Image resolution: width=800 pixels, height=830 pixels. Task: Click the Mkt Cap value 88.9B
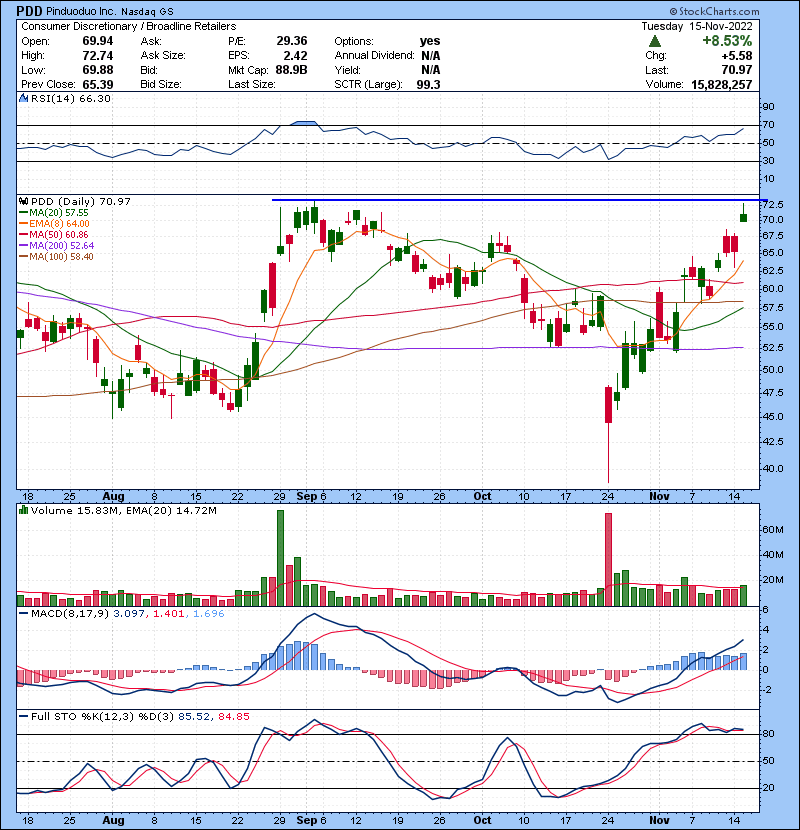(x=292, y=70)
